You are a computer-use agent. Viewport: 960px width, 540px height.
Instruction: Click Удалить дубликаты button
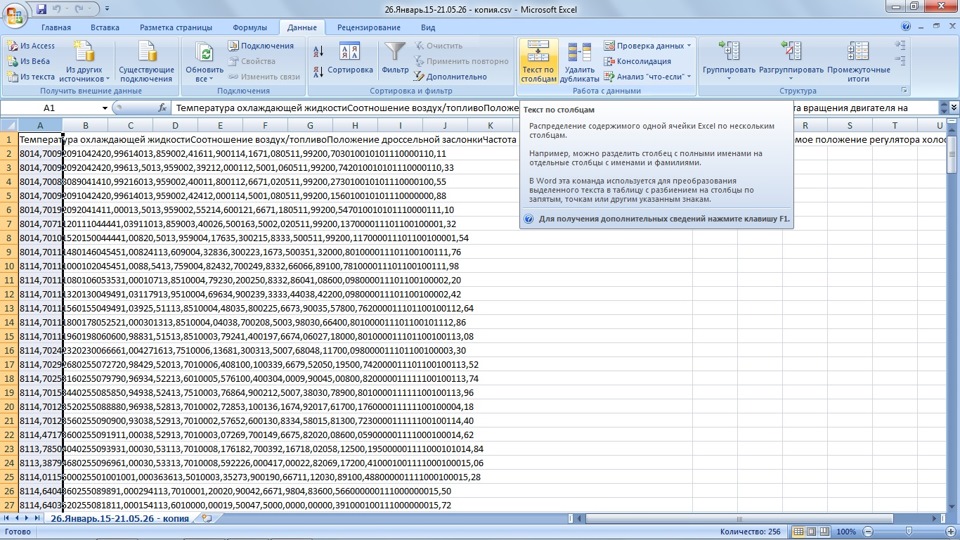[x=579, y=61]
